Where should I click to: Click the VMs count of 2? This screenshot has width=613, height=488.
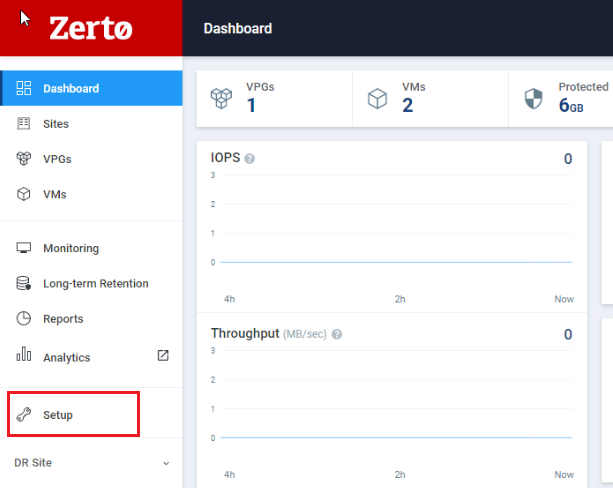pos(407,105)
